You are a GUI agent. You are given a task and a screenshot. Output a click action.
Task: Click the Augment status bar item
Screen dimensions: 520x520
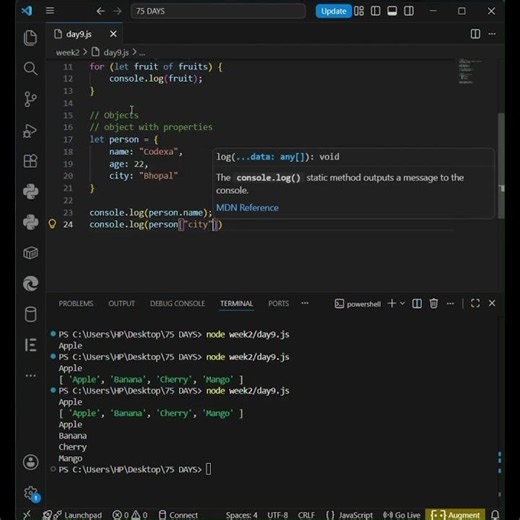tap(455, 515)
